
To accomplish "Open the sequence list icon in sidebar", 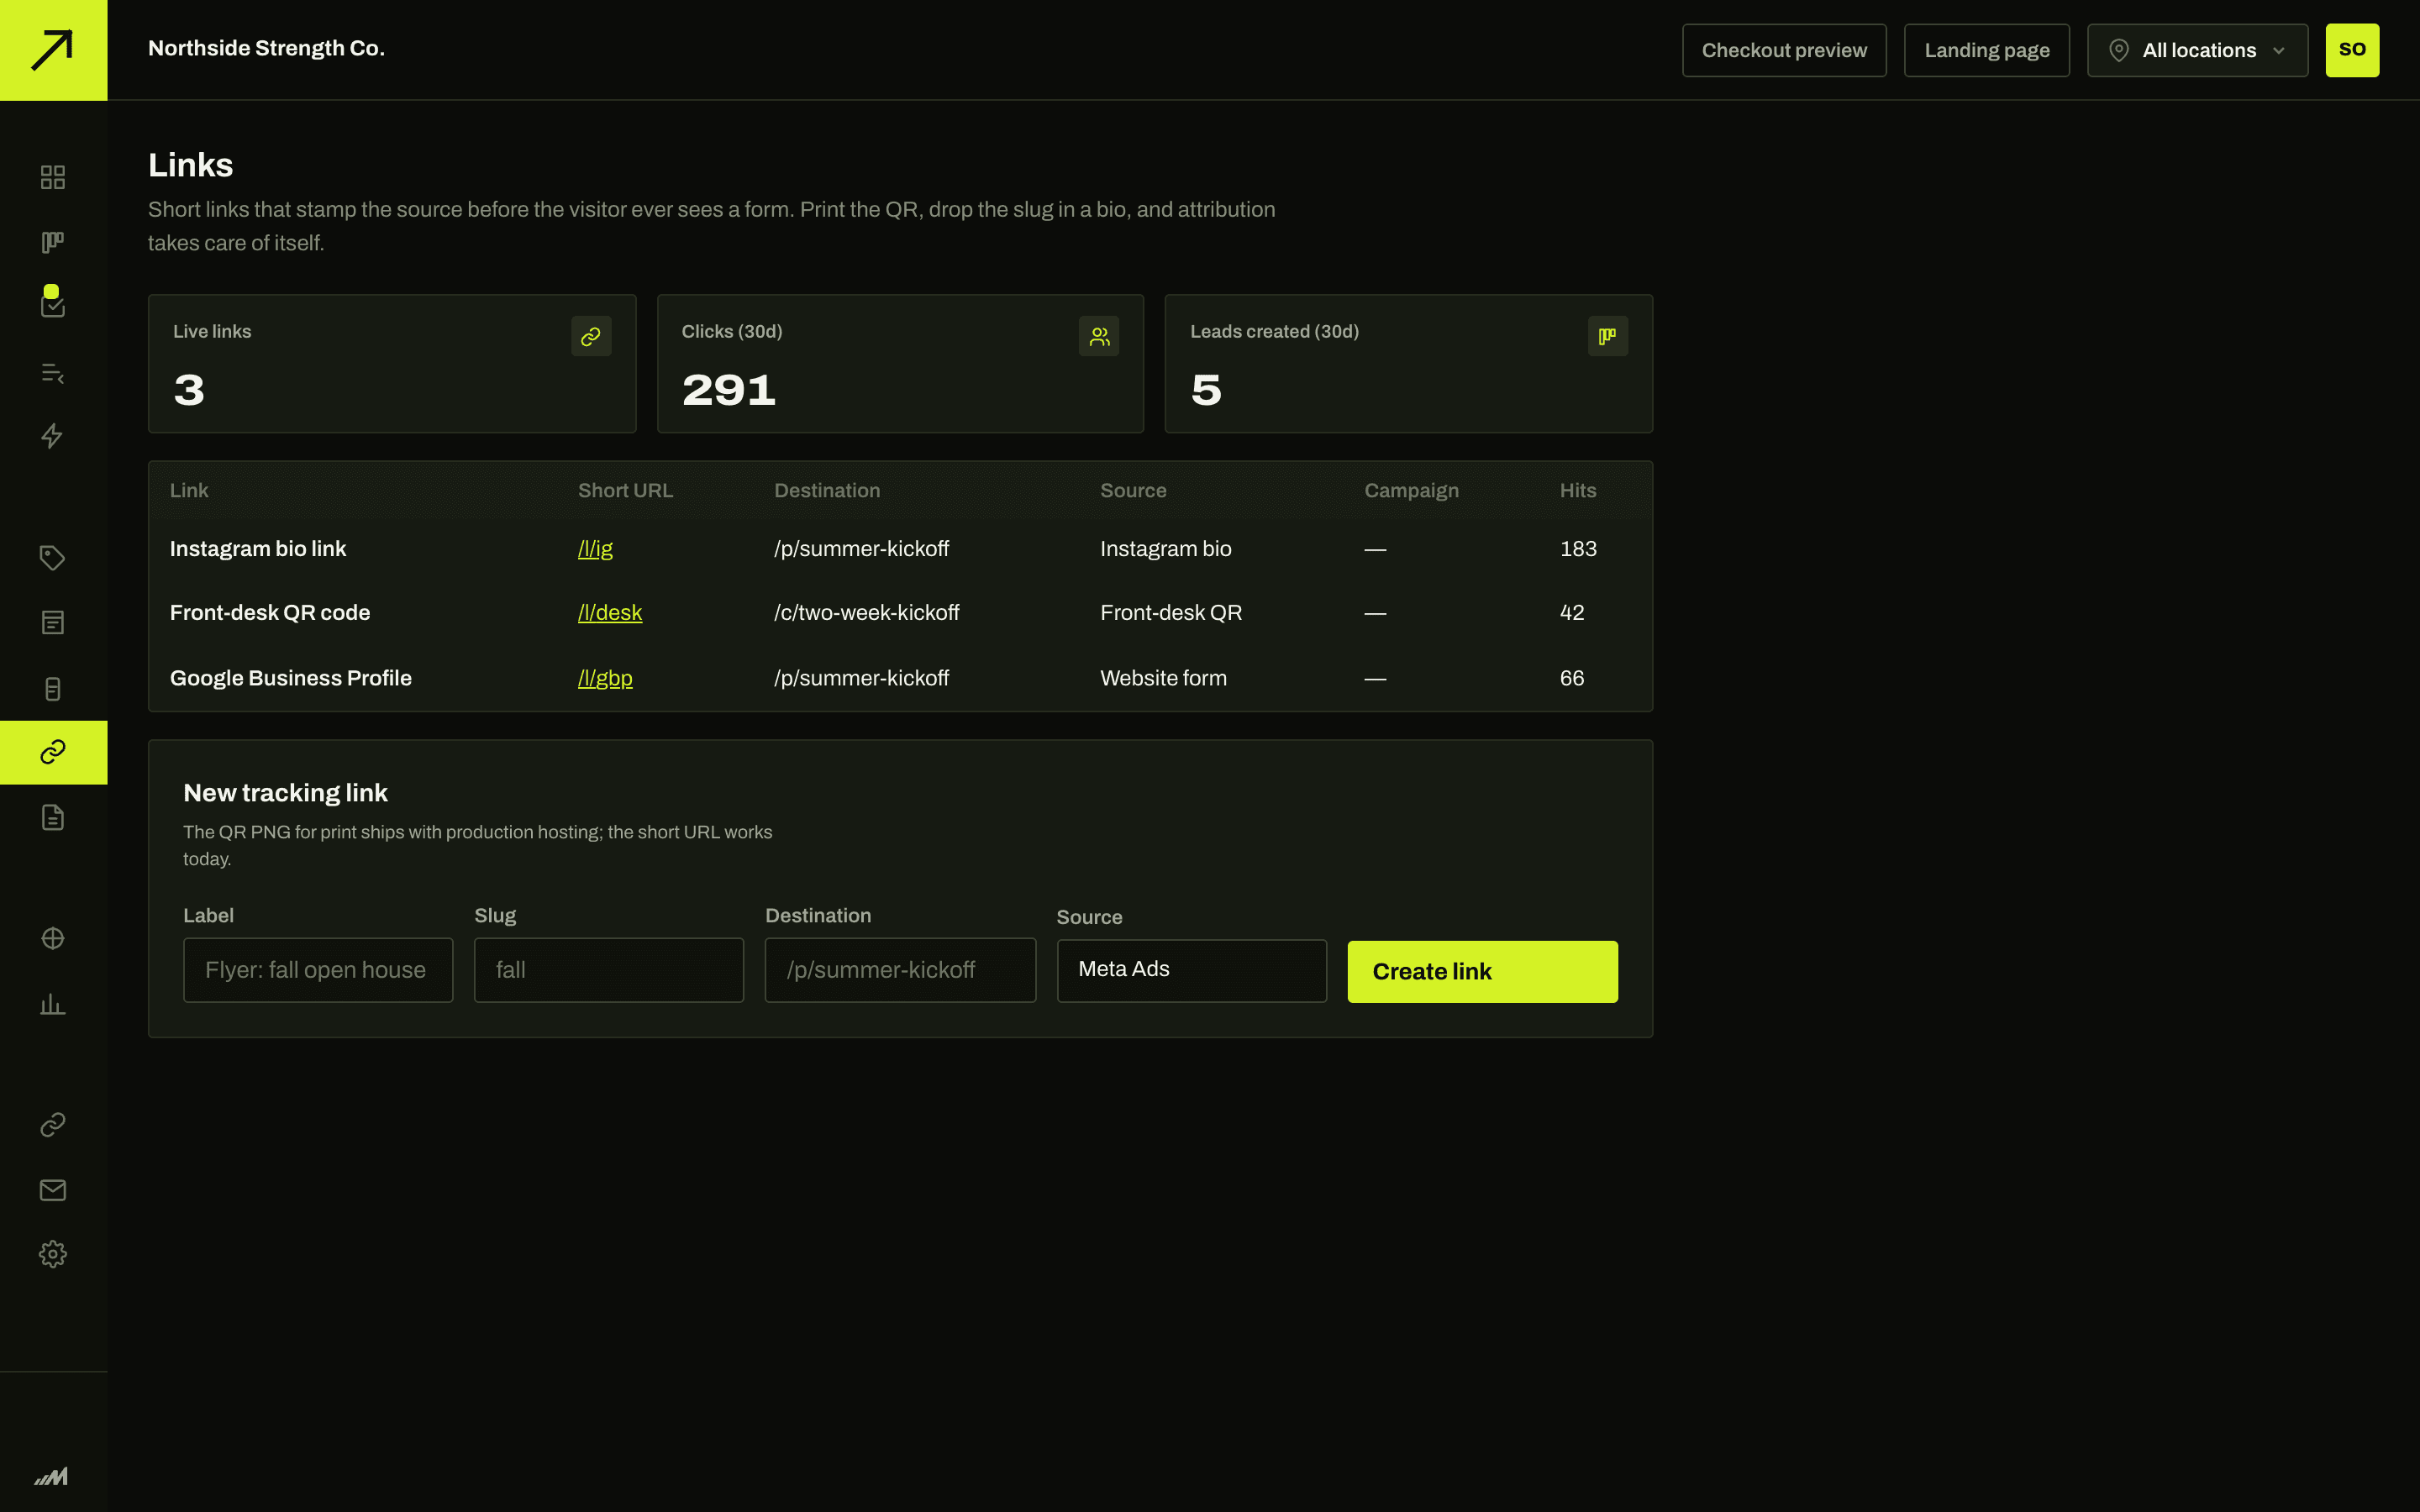I will point(53,373).
